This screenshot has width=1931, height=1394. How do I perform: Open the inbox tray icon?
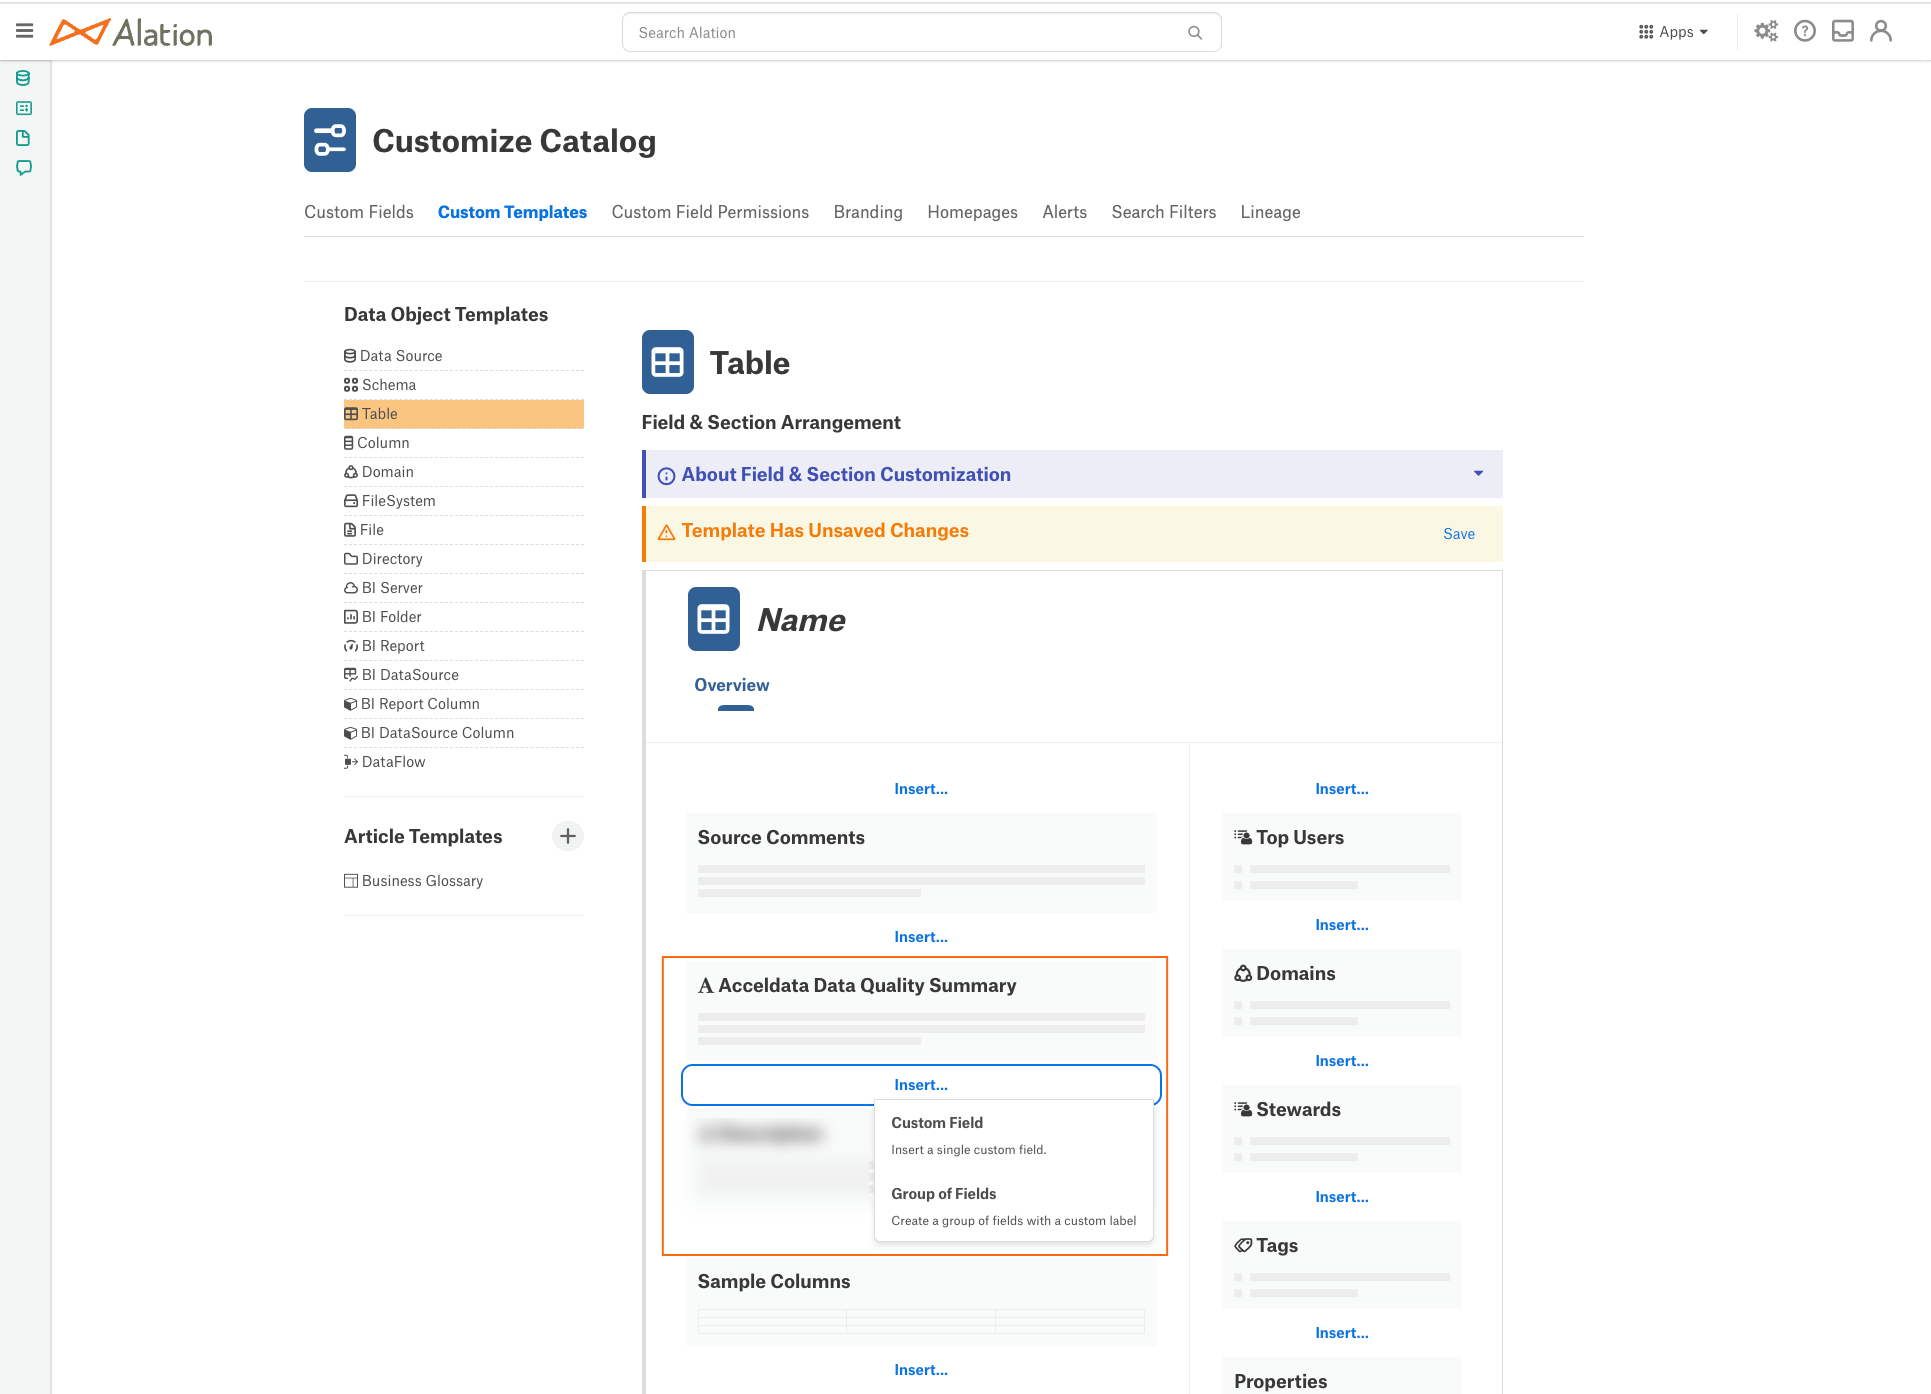[1843, 31]
